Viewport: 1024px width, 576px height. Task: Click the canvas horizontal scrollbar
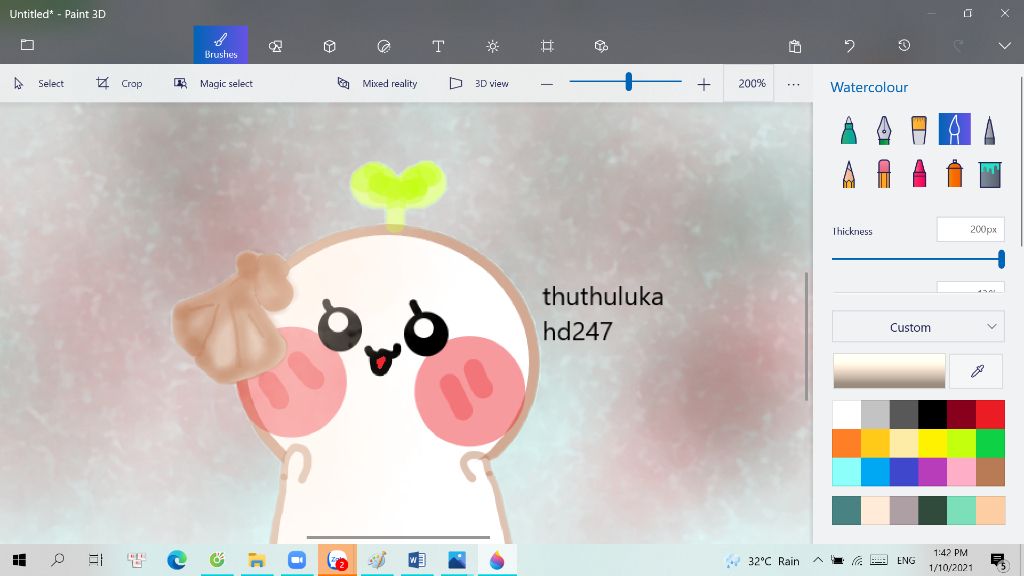pos(398,537)
